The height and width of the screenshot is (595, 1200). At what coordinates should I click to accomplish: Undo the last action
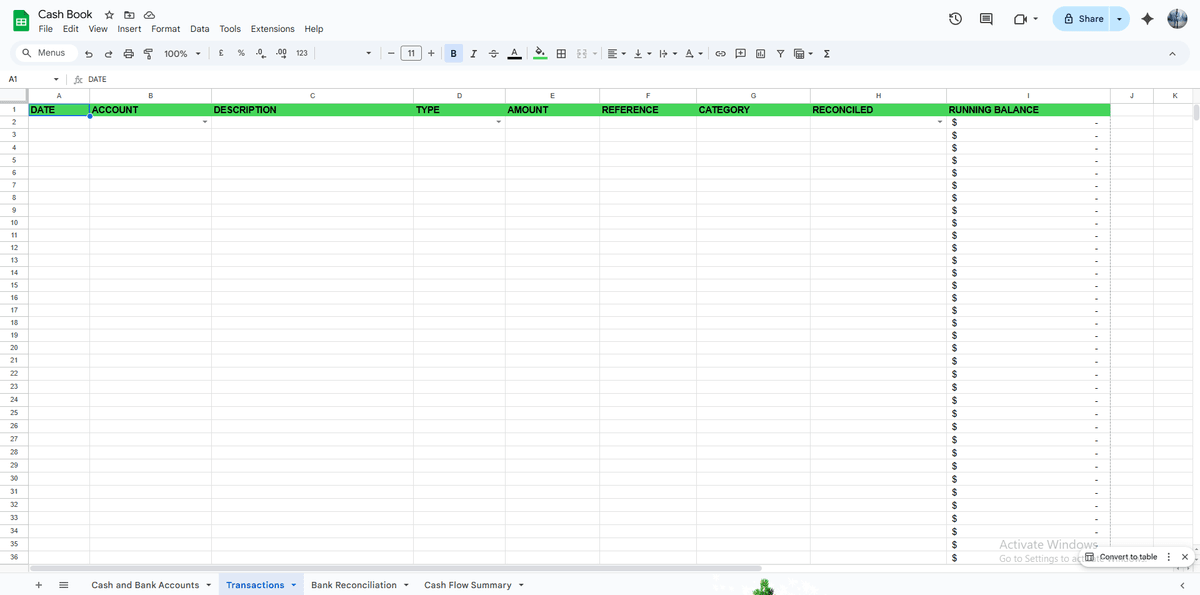point(89,54)
